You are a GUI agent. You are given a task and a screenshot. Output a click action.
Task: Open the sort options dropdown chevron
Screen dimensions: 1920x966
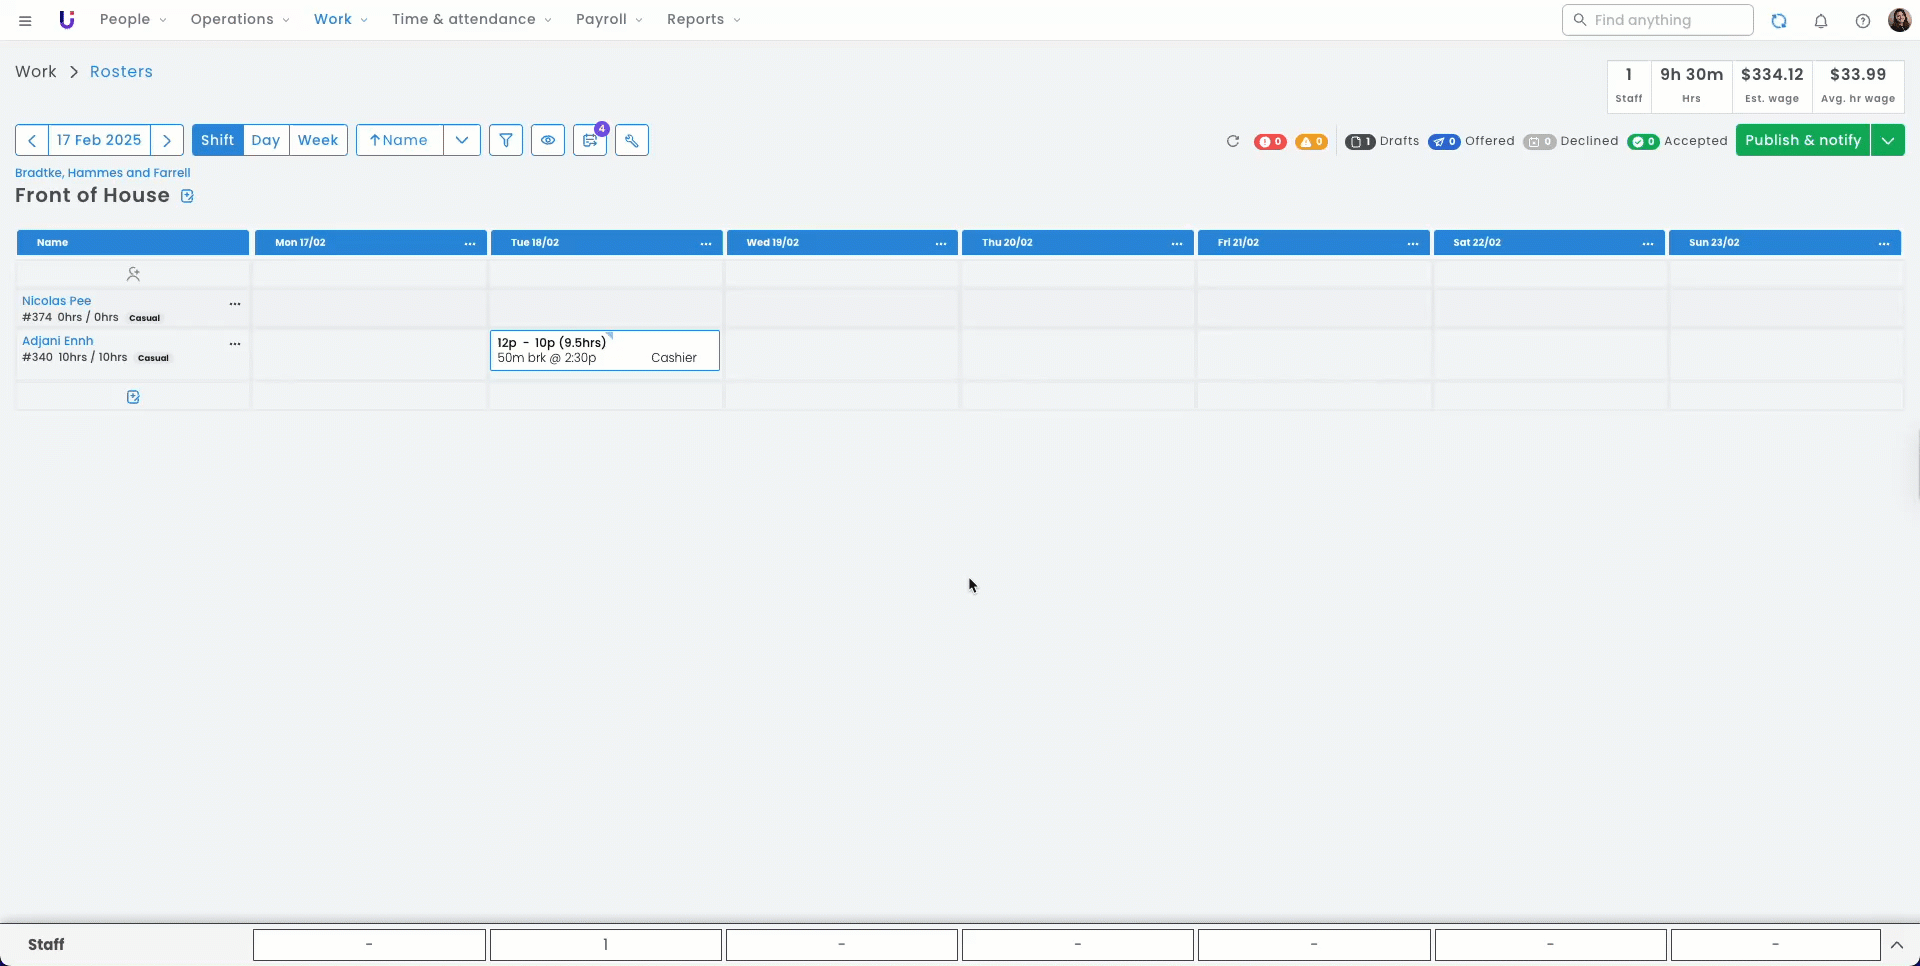coord(462,140)
